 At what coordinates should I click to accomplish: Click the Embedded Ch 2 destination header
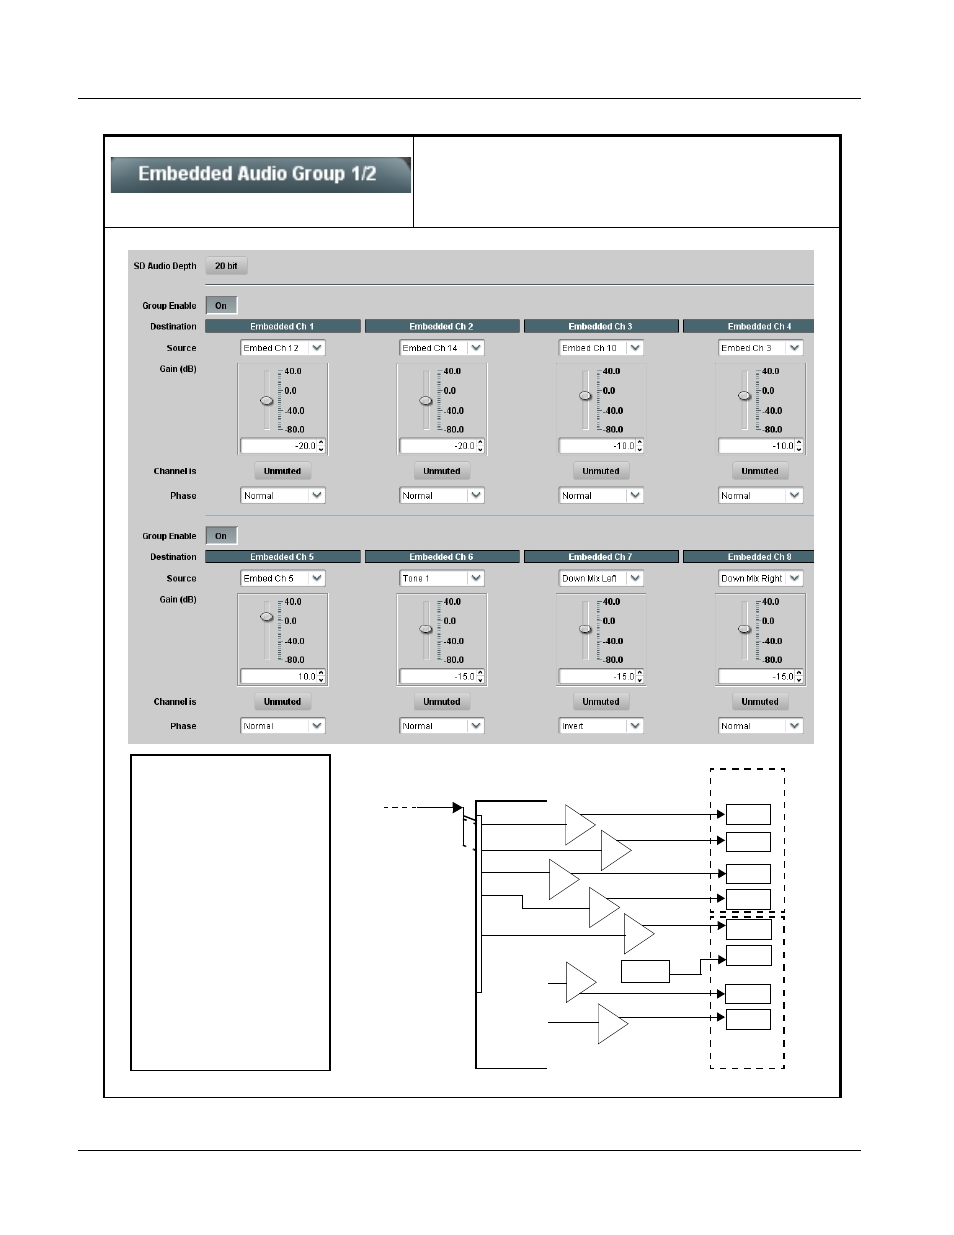(442, 326)
